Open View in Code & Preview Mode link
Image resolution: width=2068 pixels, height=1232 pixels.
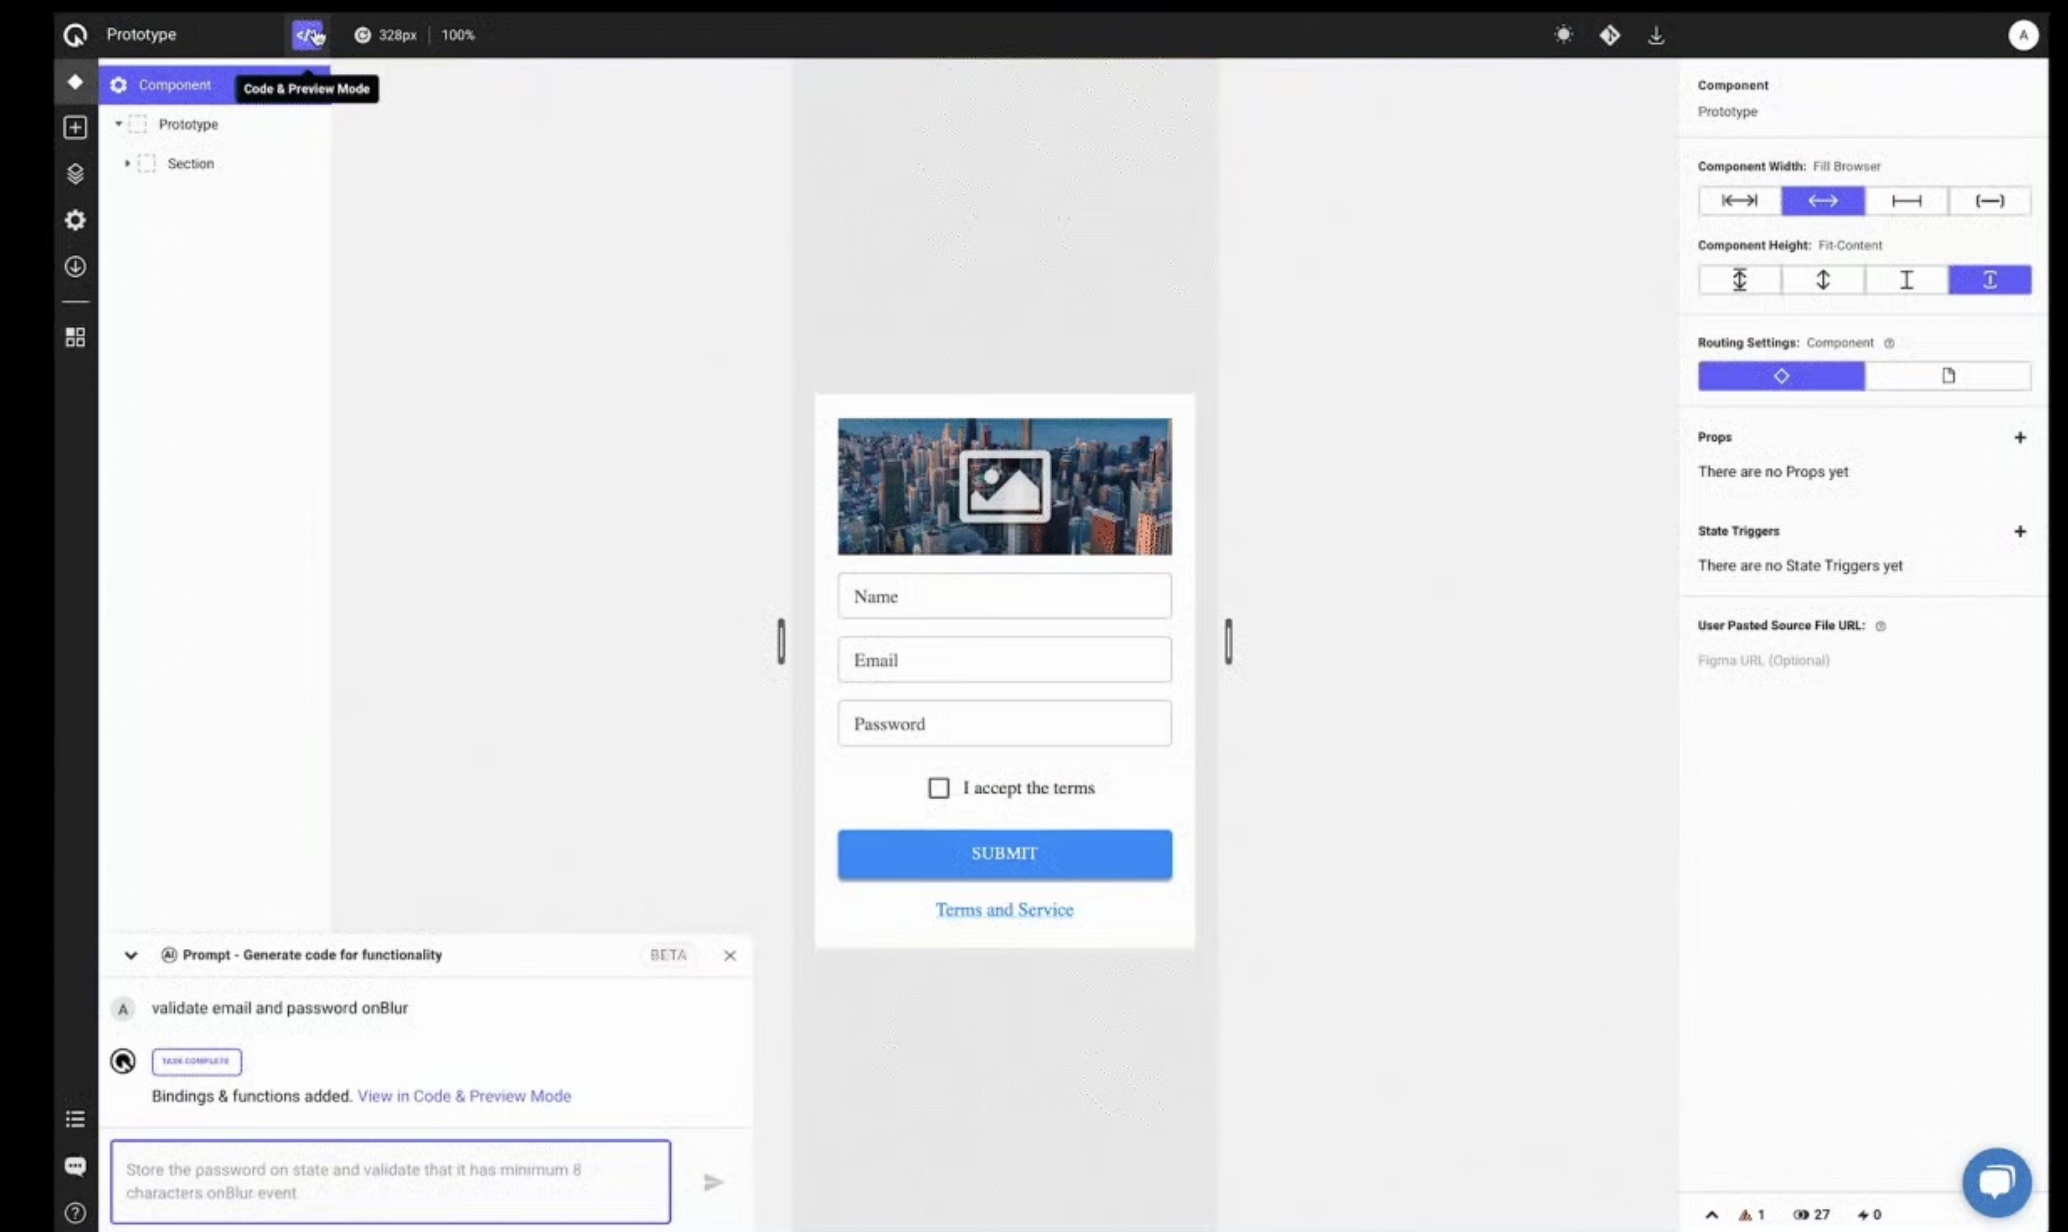point(464,1096)
